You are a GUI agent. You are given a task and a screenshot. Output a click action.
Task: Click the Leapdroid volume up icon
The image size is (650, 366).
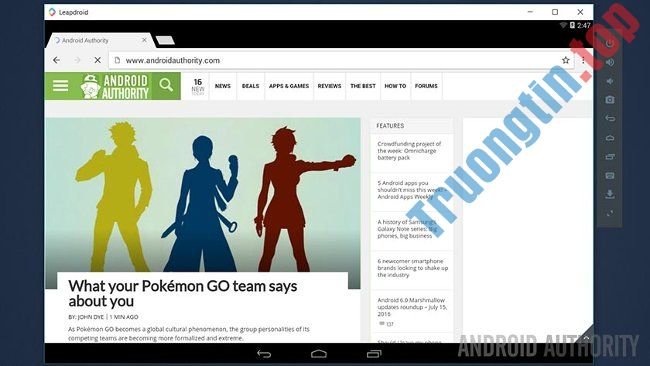[x=610, y=62]
